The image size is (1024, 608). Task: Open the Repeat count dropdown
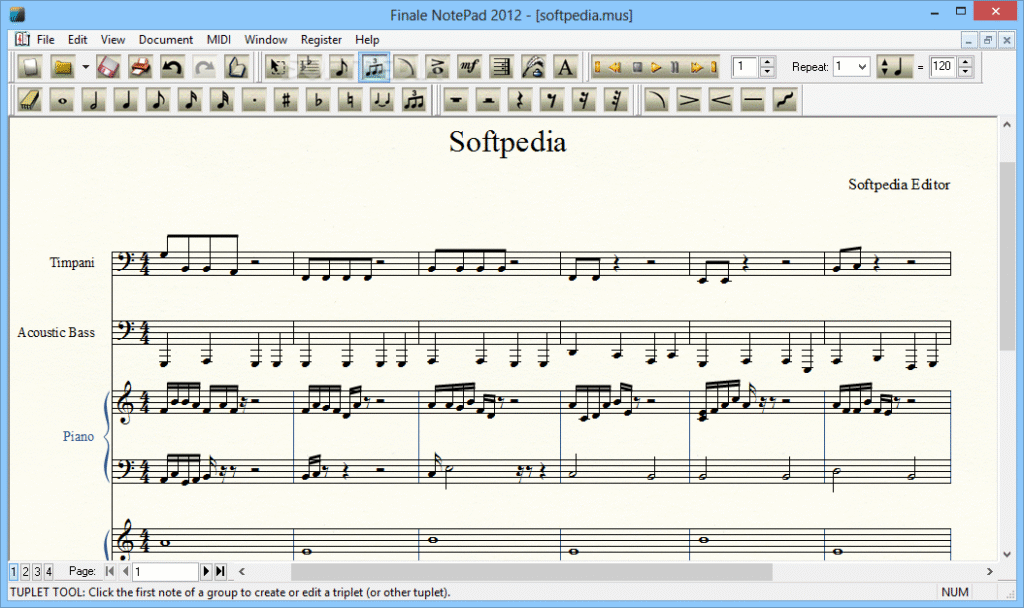coord(851,67)
